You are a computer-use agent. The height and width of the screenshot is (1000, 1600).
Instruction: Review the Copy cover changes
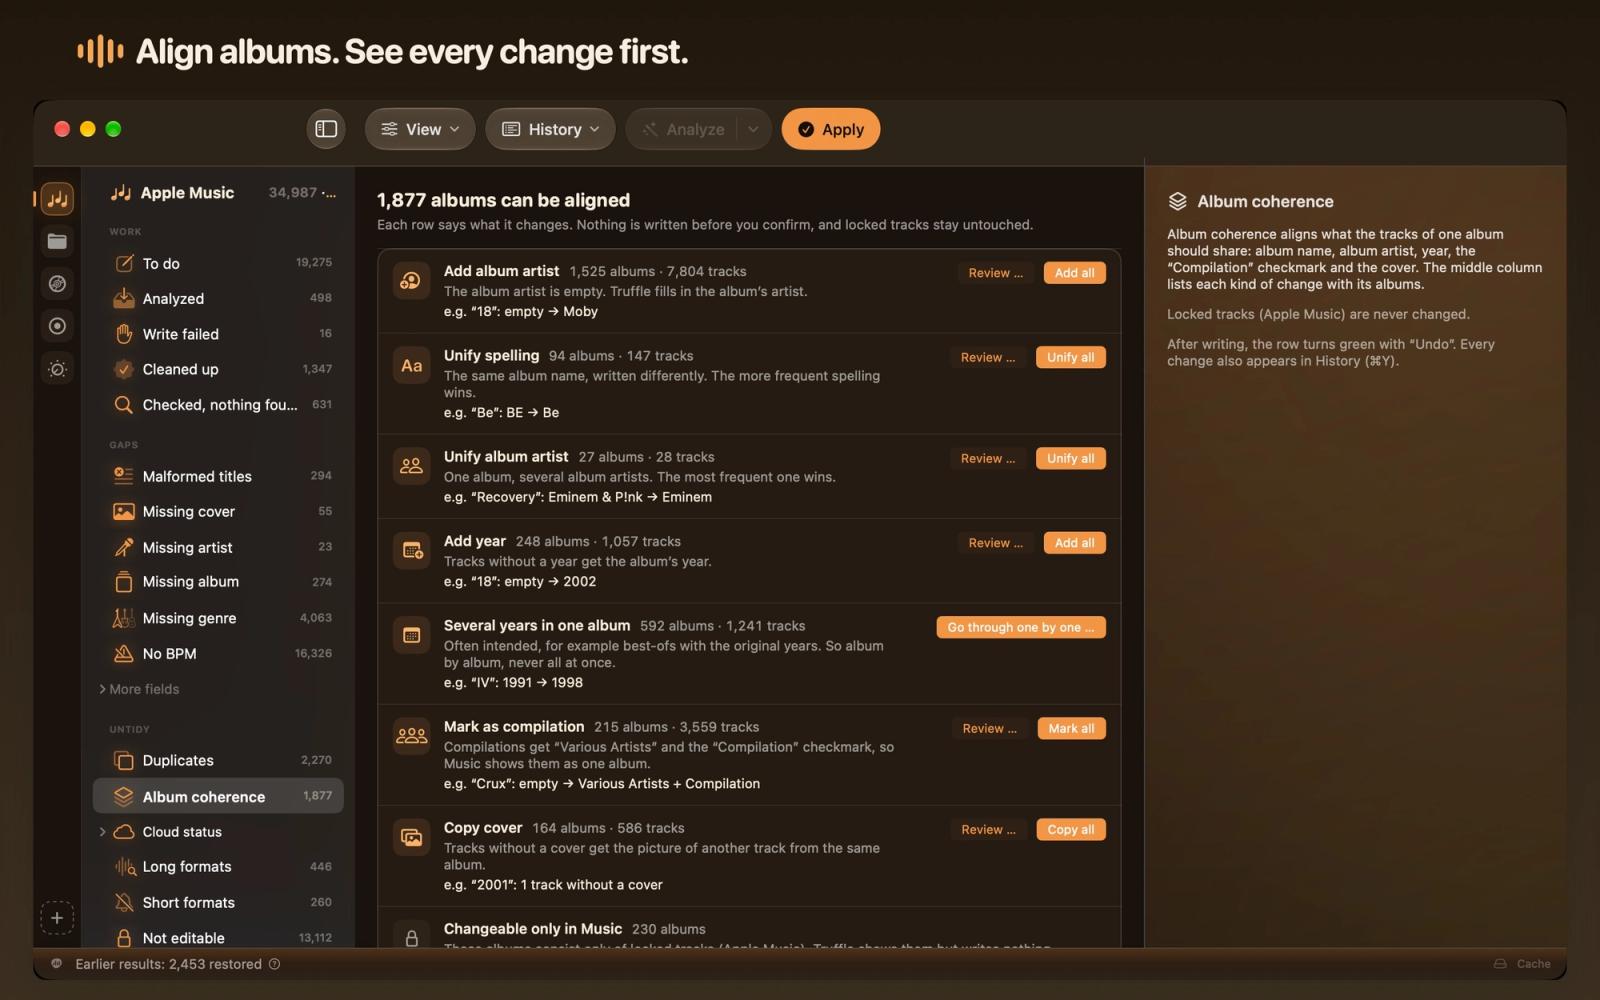[x=987, y=829]
